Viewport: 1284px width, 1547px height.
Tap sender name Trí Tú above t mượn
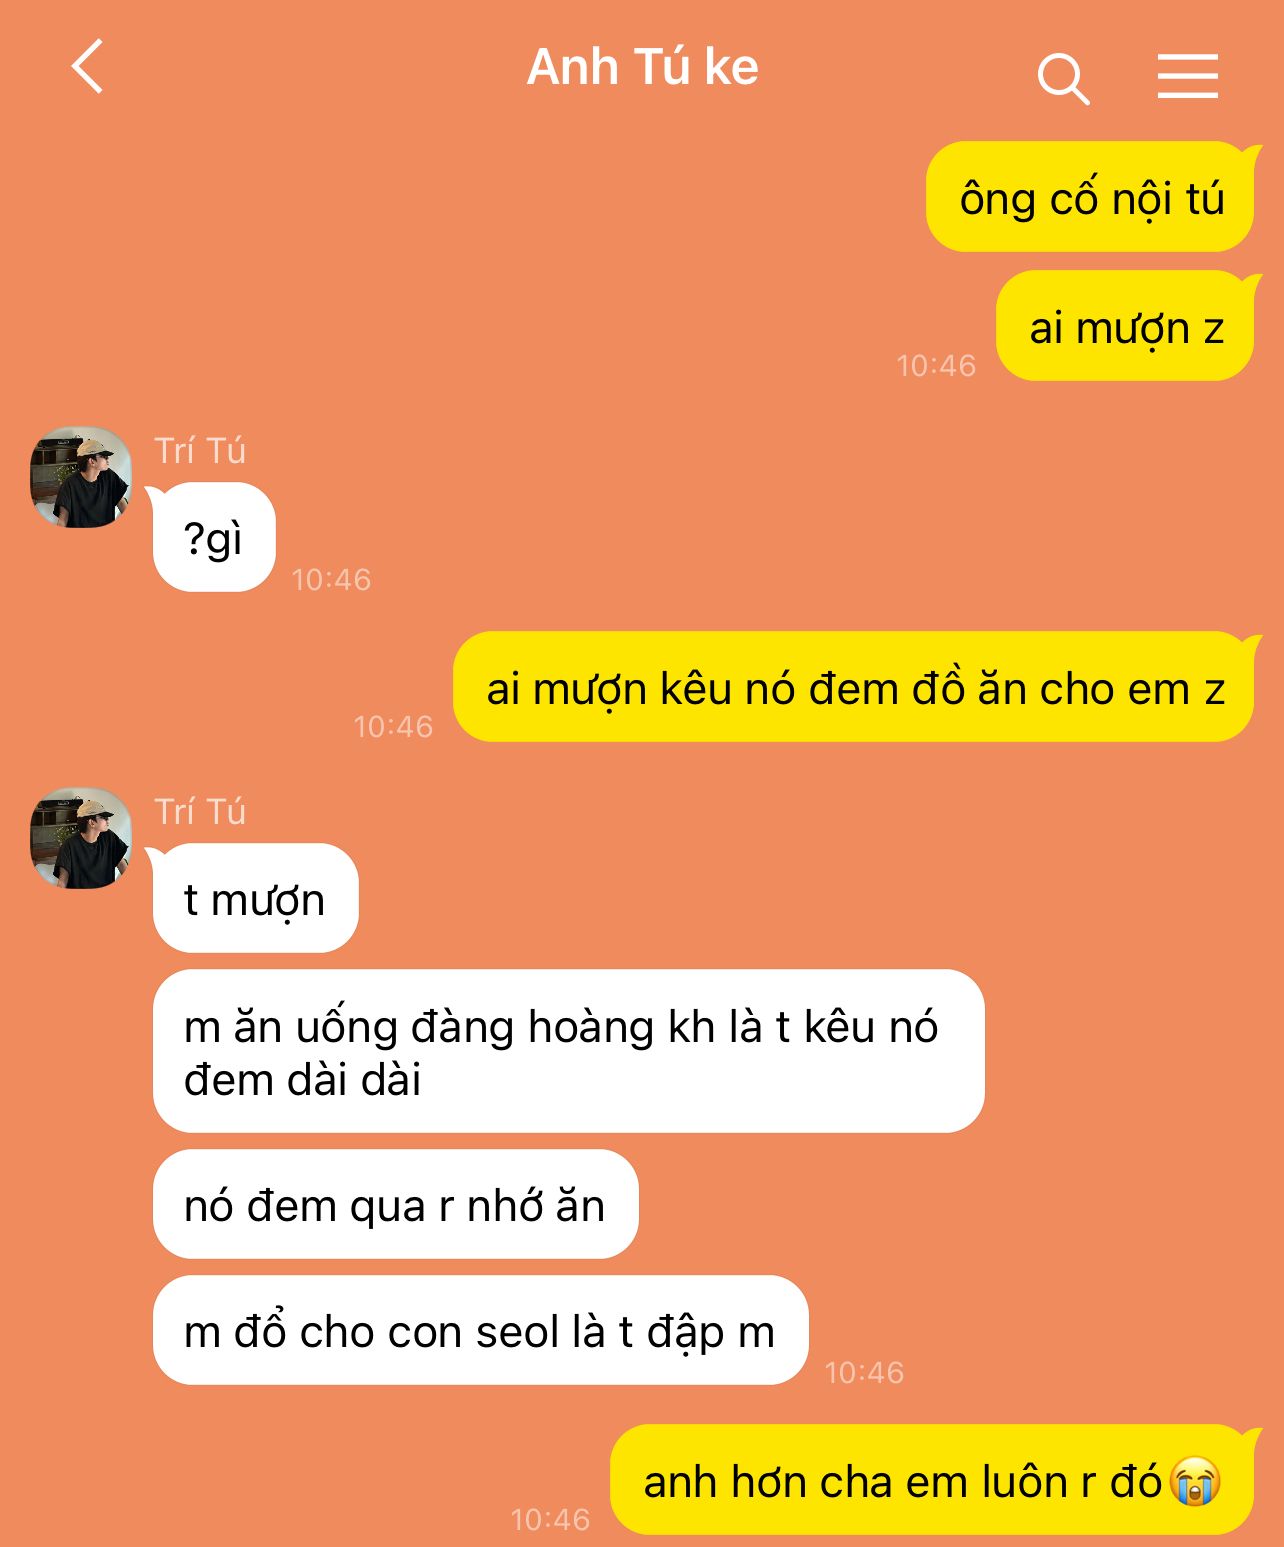coord(200,812)
